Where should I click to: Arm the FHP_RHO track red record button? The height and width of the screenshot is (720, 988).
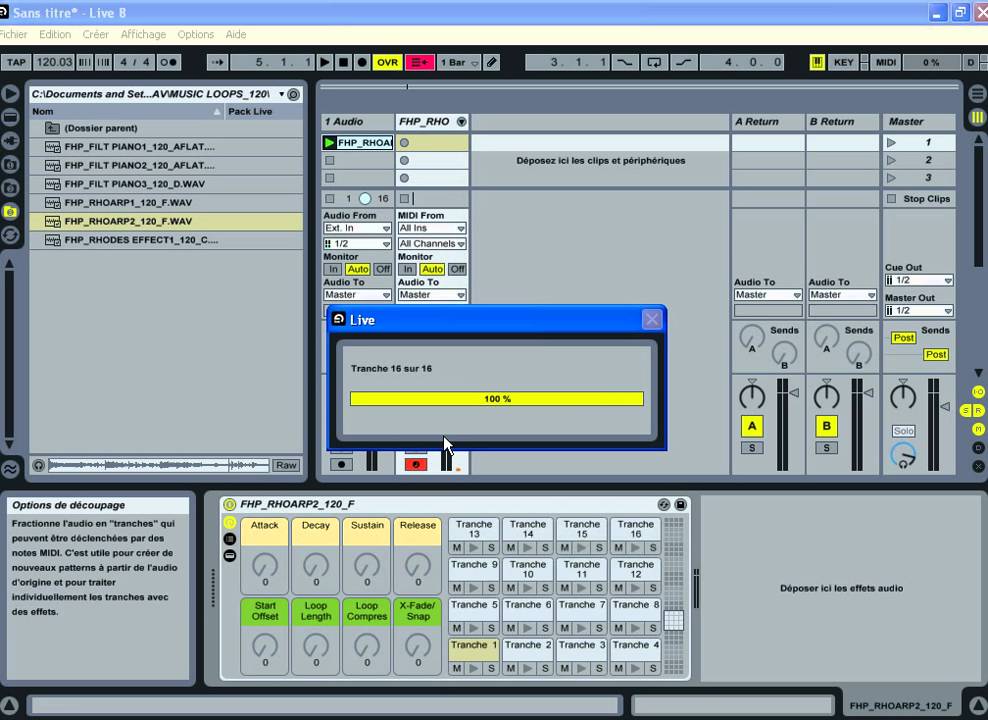pyautogui.click(x=416, y=465)
